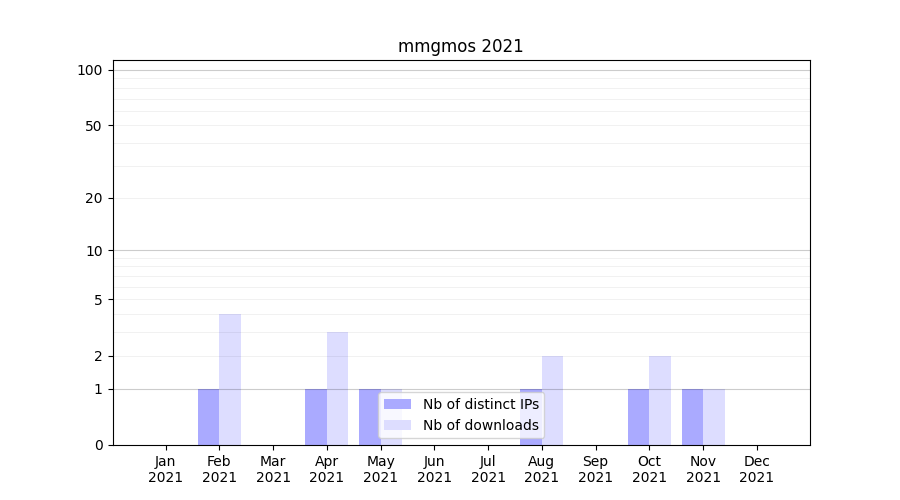Pick the Oct 2021 downloads bar
900x500 pixels.
click(x=660, y=400)
